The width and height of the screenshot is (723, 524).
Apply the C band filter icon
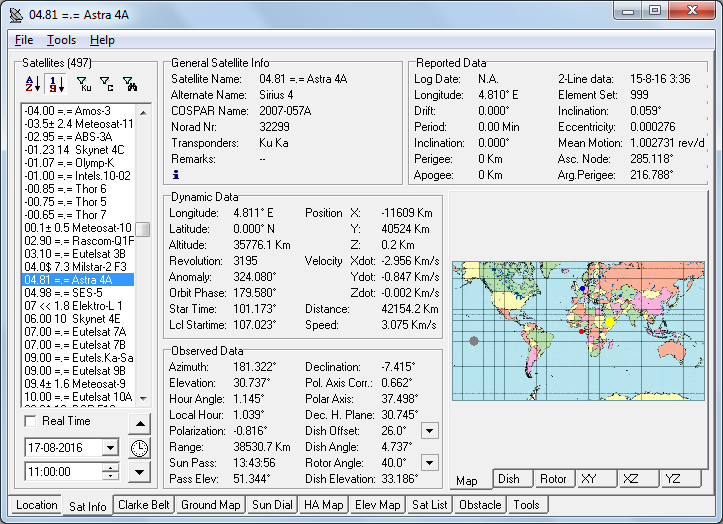coord(107,84)
